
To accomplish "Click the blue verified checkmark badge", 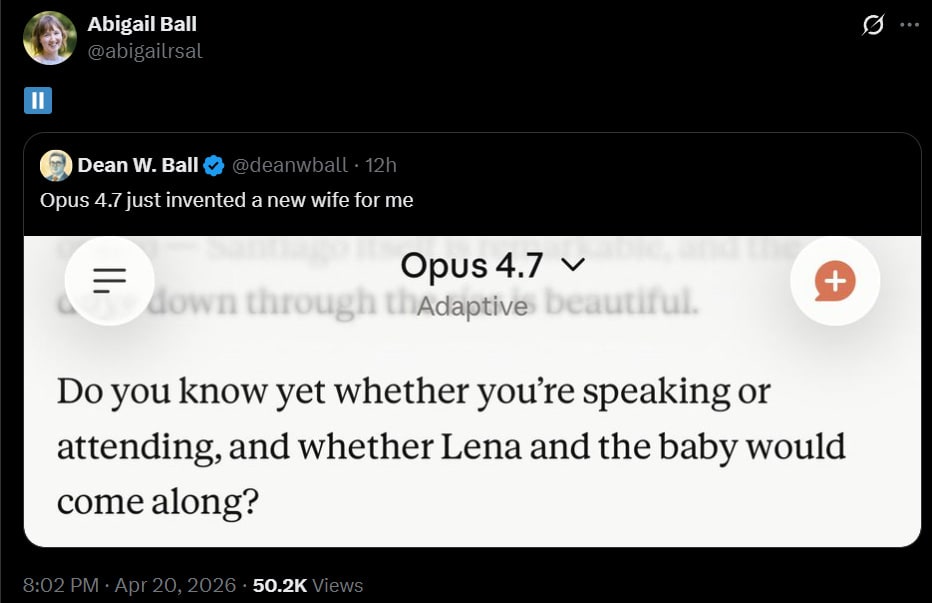I will point(214,166).
